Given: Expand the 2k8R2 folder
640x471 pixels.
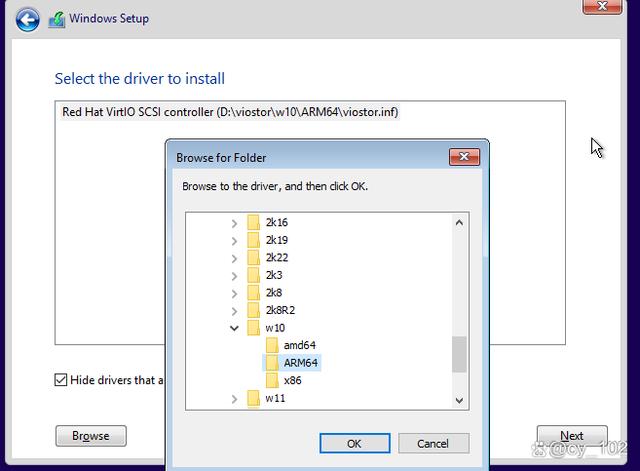Looking at the screenshot, I should pos(234,311).
